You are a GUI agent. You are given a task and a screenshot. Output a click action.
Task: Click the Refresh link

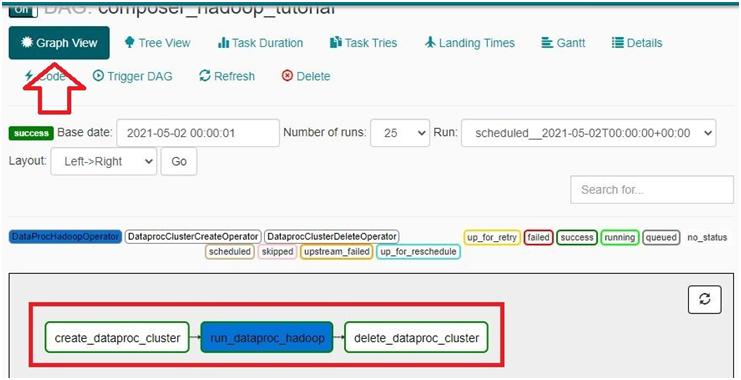tap(227, 76)
